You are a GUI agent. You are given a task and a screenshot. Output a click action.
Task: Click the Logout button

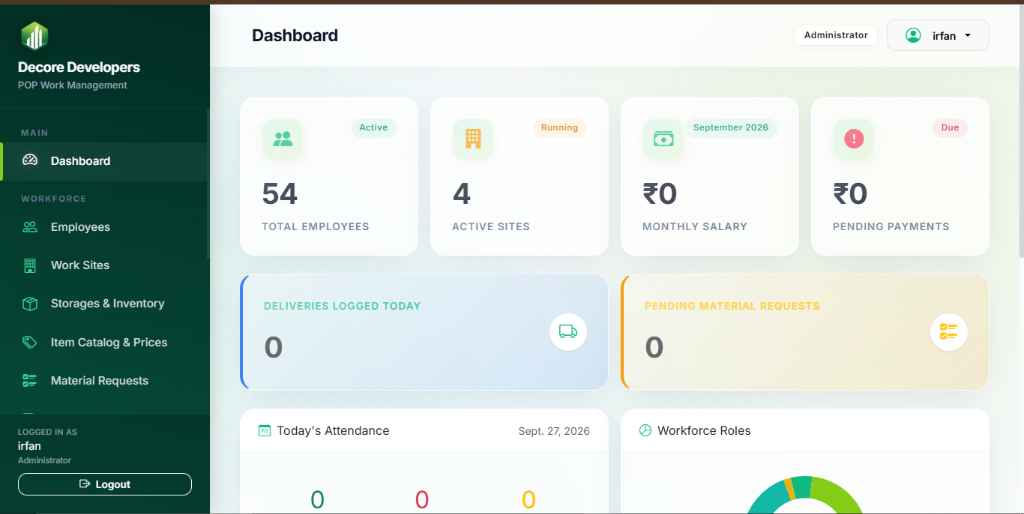click(x=104, y=484)
